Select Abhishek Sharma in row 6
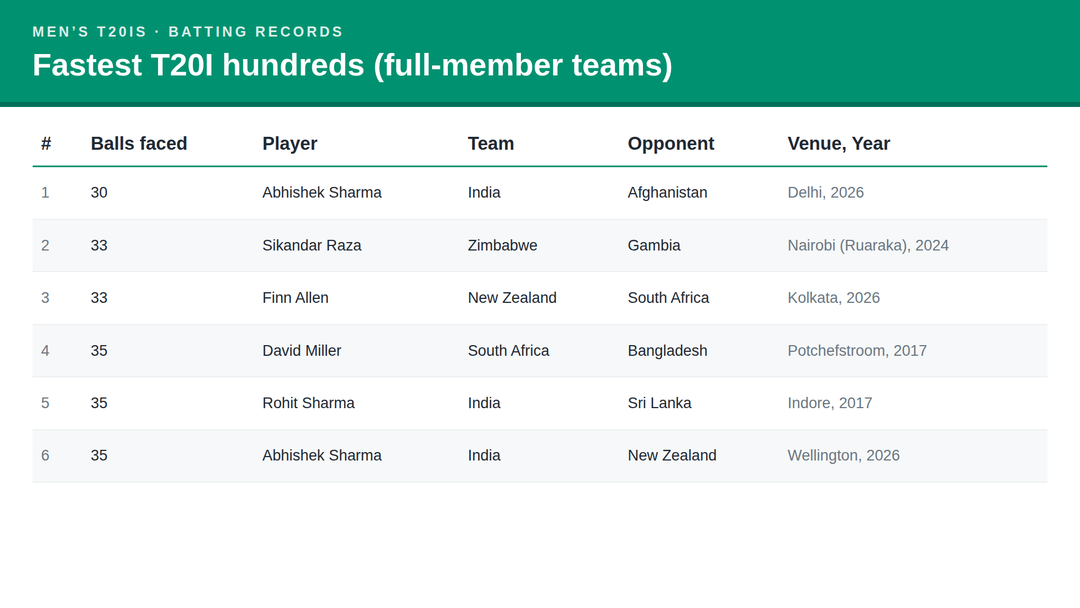This screenshot has width=1080, height=608. [x=322, y=456]
